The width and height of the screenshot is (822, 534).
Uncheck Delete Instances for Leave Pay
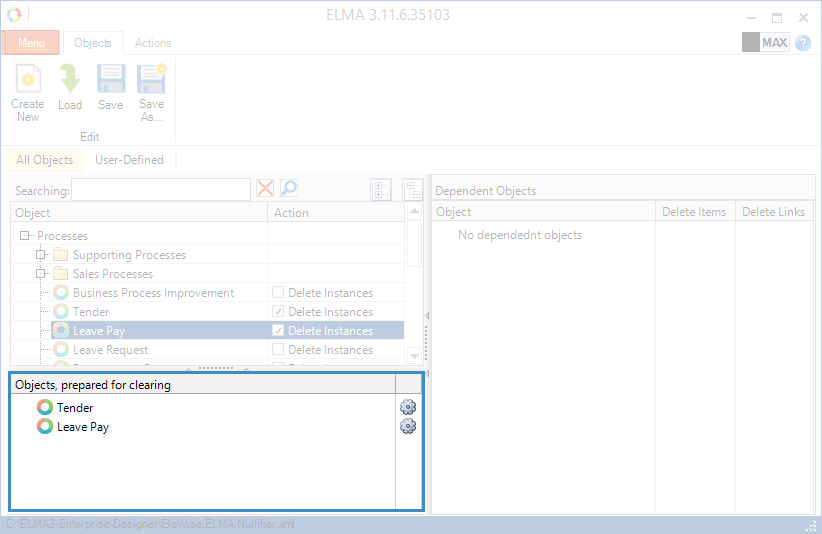(x=279, y=331)
